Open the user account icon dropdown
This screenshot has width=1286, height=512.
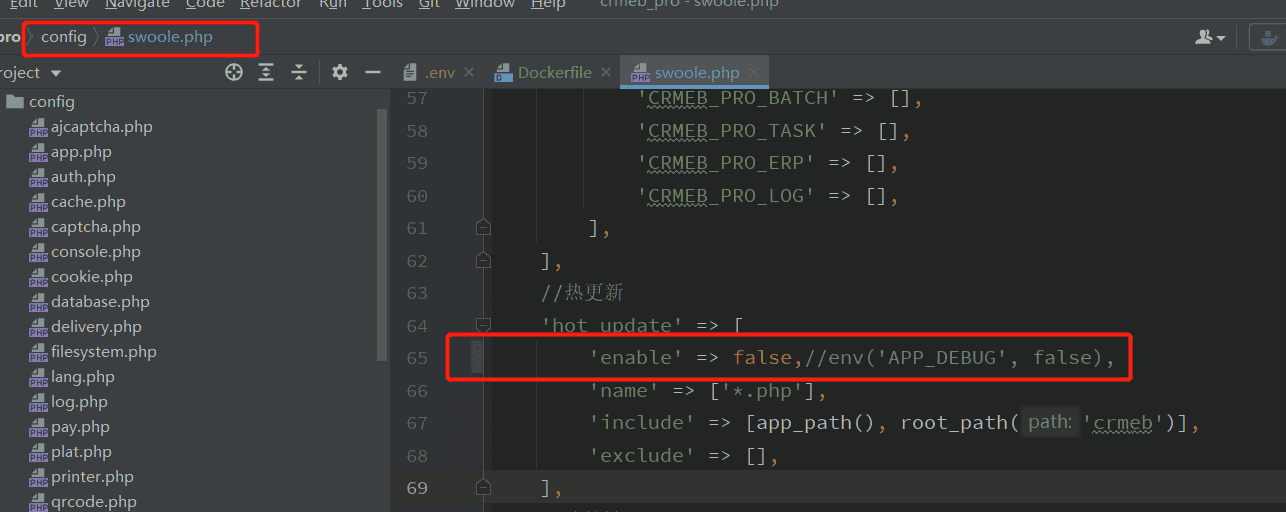pyautogui.click(x=1210, y=38)
